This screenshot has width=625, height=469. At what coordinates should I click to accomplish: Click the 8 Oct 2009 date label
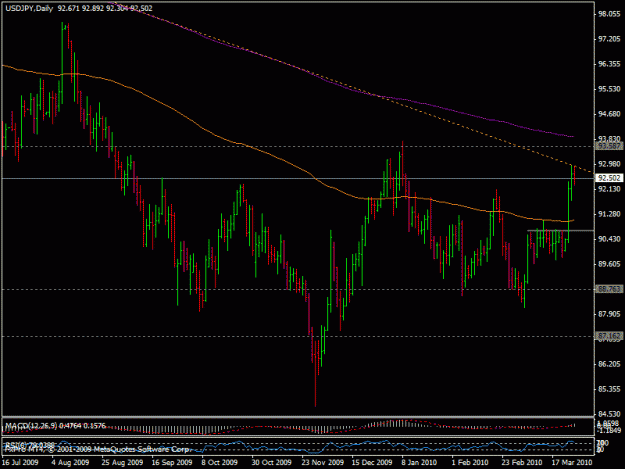(219, 462)
